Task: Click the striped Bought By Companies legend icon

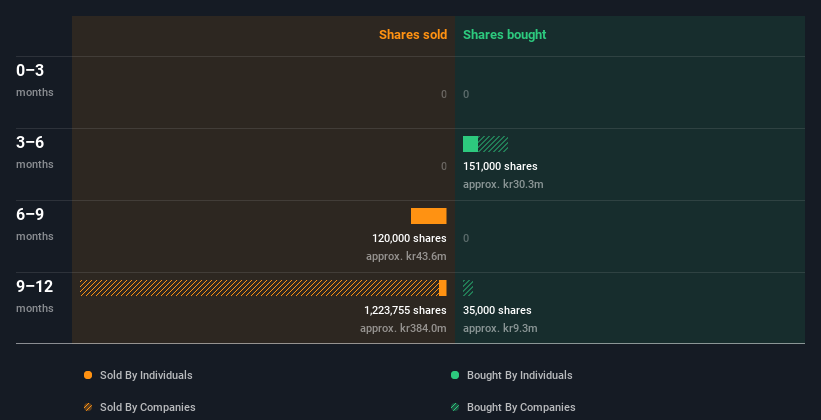Action: point(455,407)
